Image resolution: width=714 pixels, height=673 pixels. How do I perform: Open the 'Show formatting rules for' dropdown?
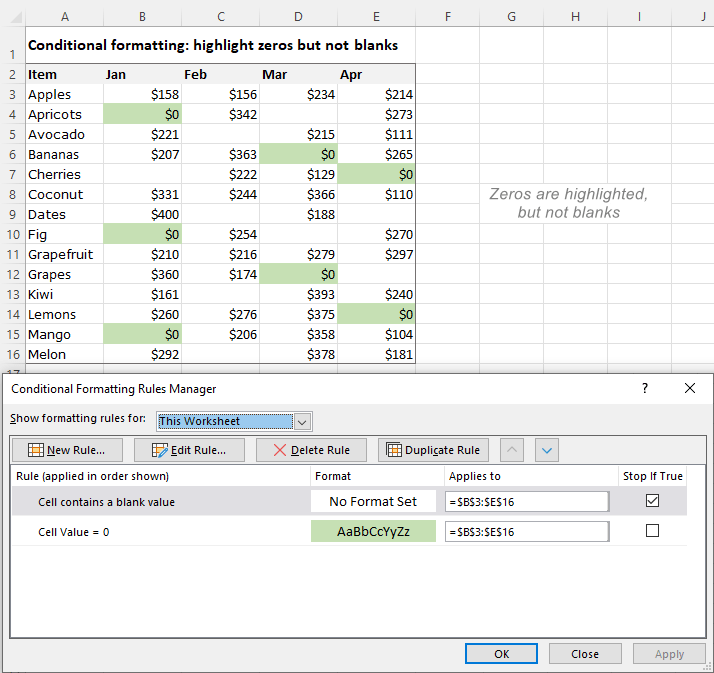point(302,422)
